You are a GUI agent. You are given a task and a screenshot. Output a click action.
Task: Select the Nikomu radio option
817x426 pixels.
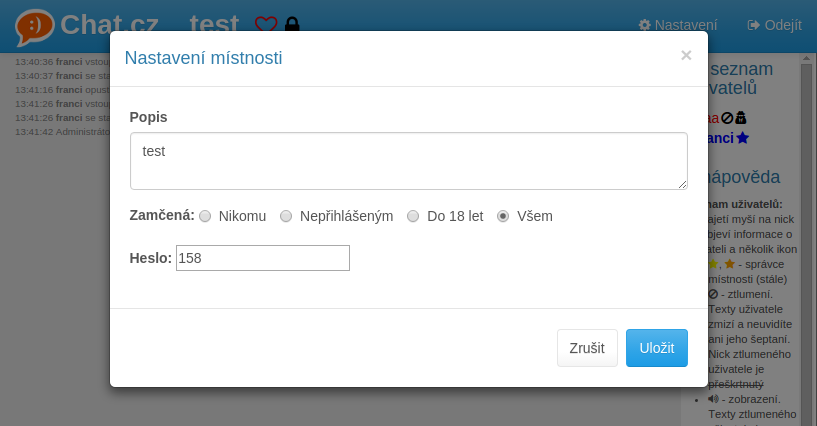[205, 216]
